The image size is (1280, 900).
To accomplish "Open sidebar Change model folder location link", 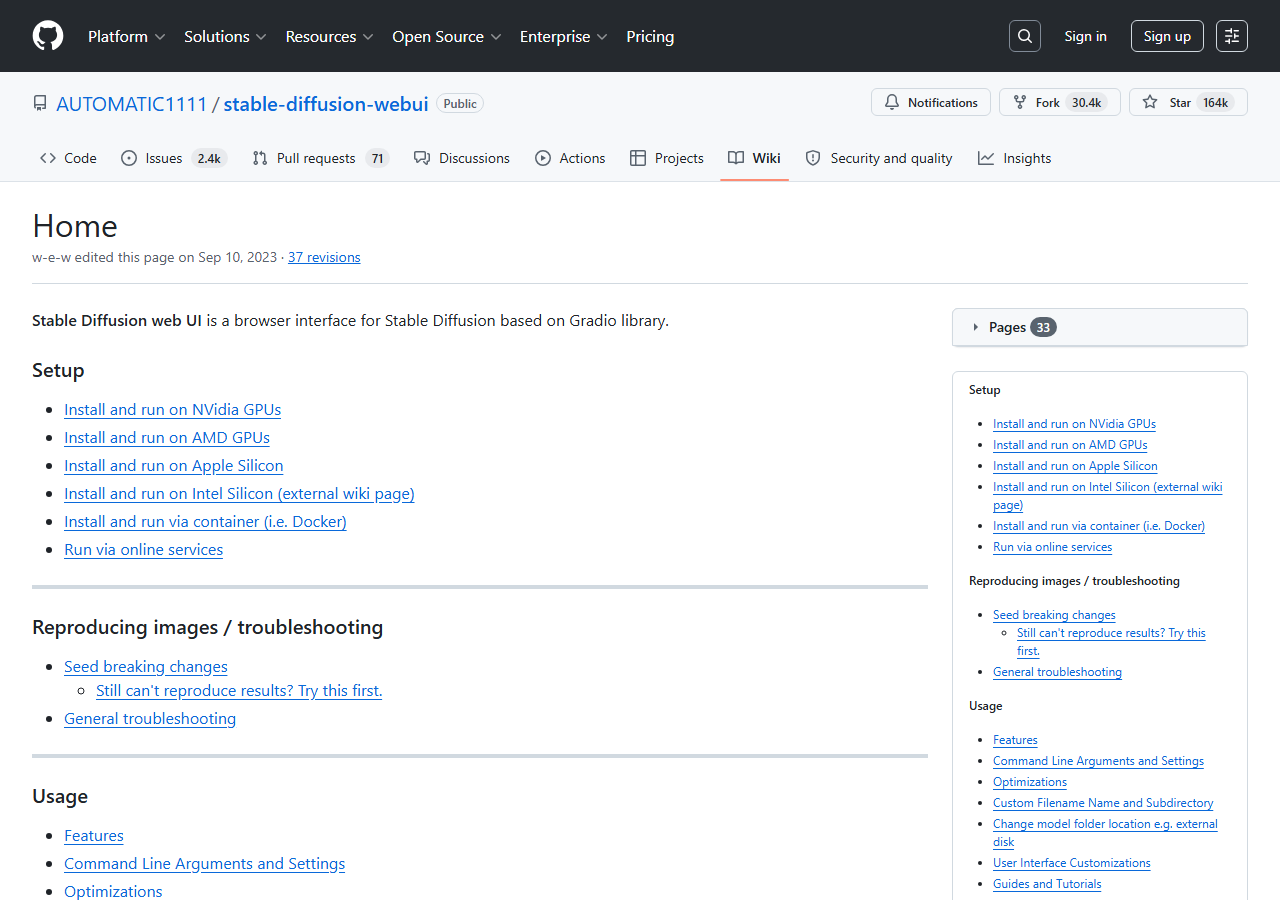I will coord(1105,833).
